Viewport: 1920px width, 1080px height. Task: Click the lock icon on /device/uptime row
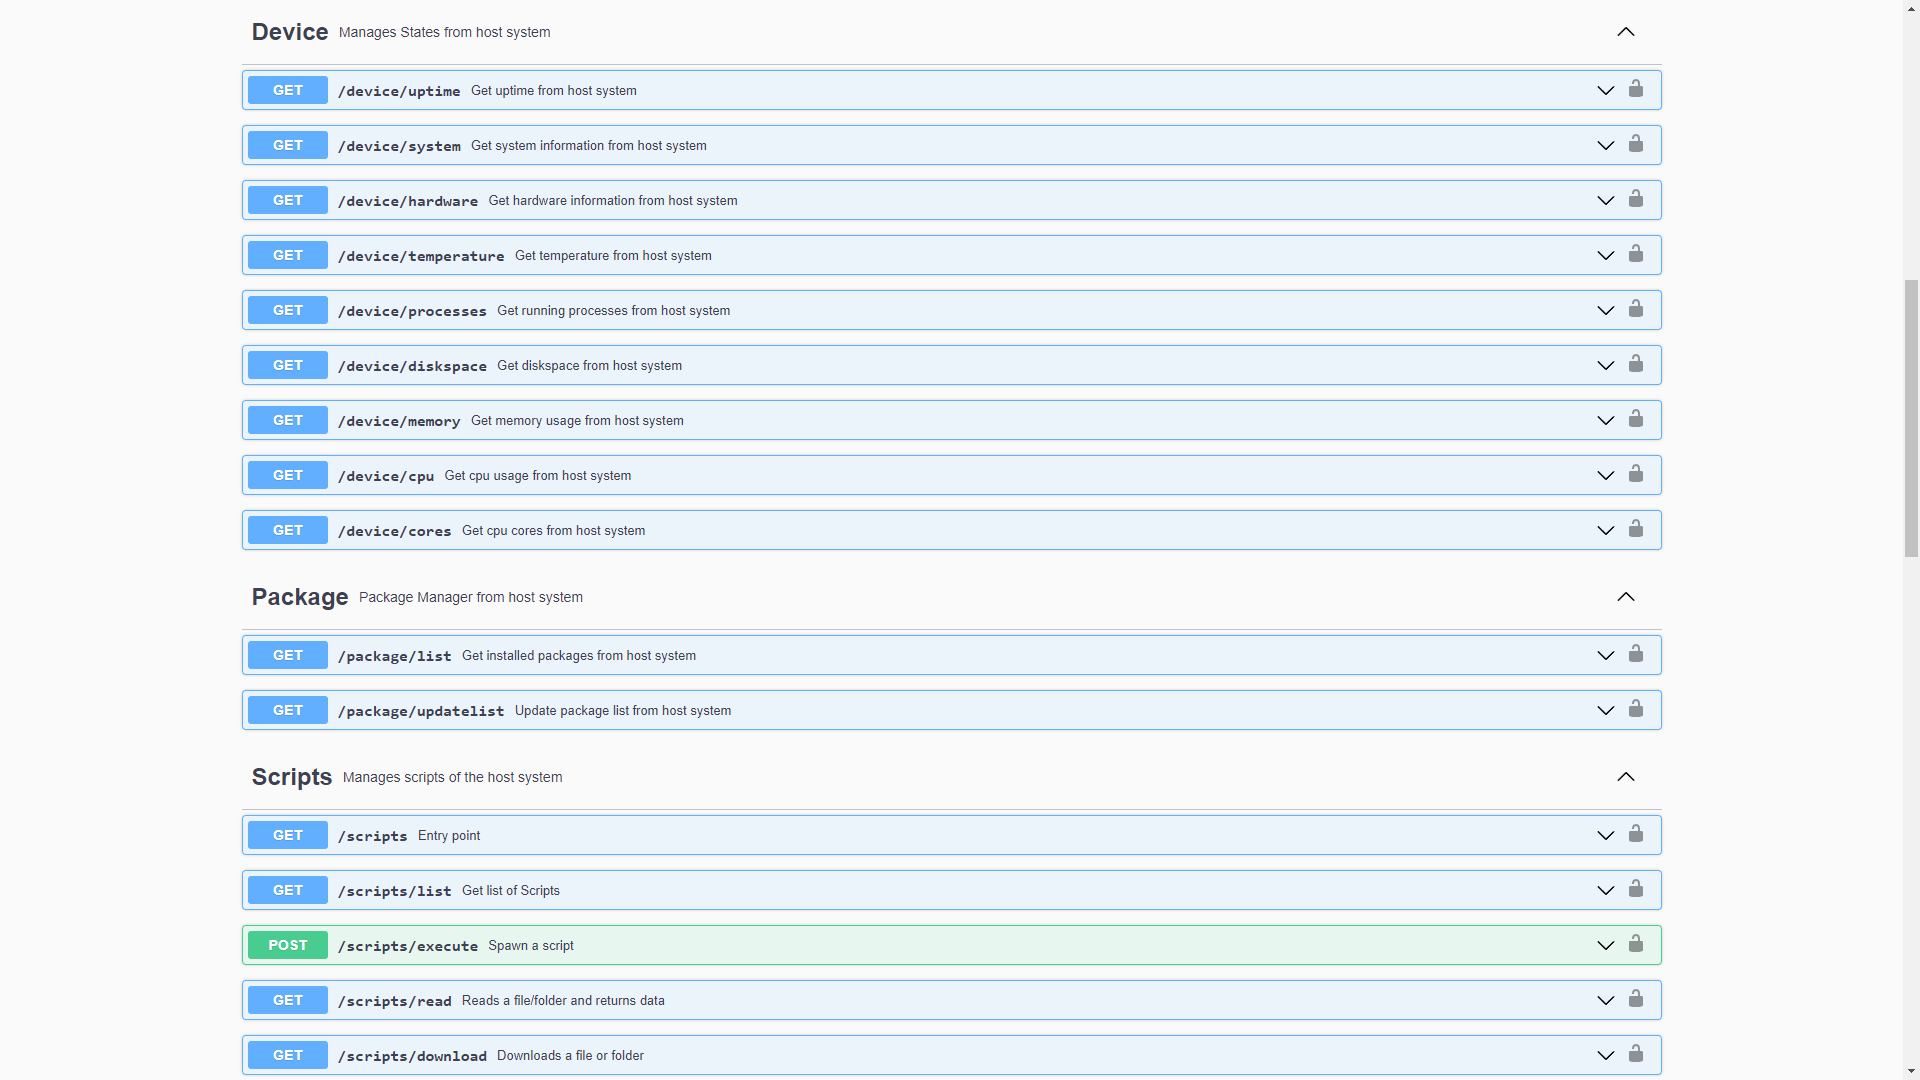click(x=1635, y=89)
